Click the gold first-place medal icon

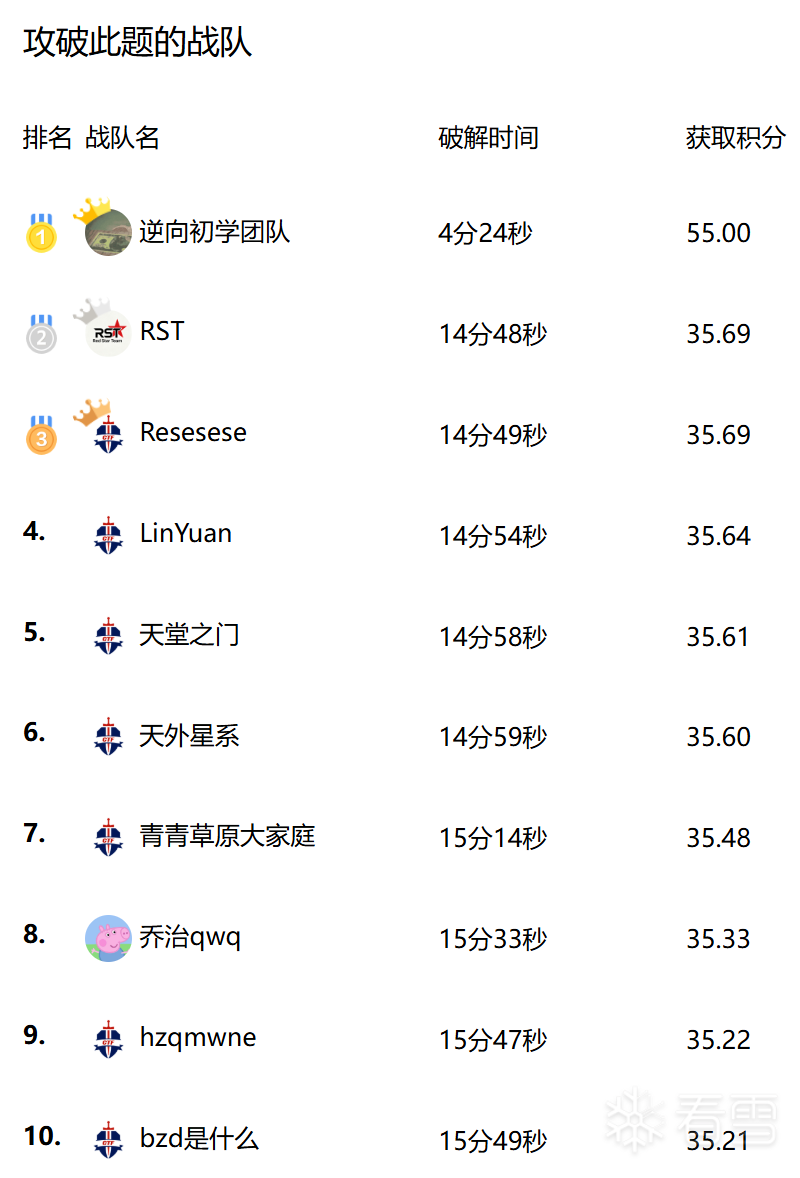coord(41,233)
